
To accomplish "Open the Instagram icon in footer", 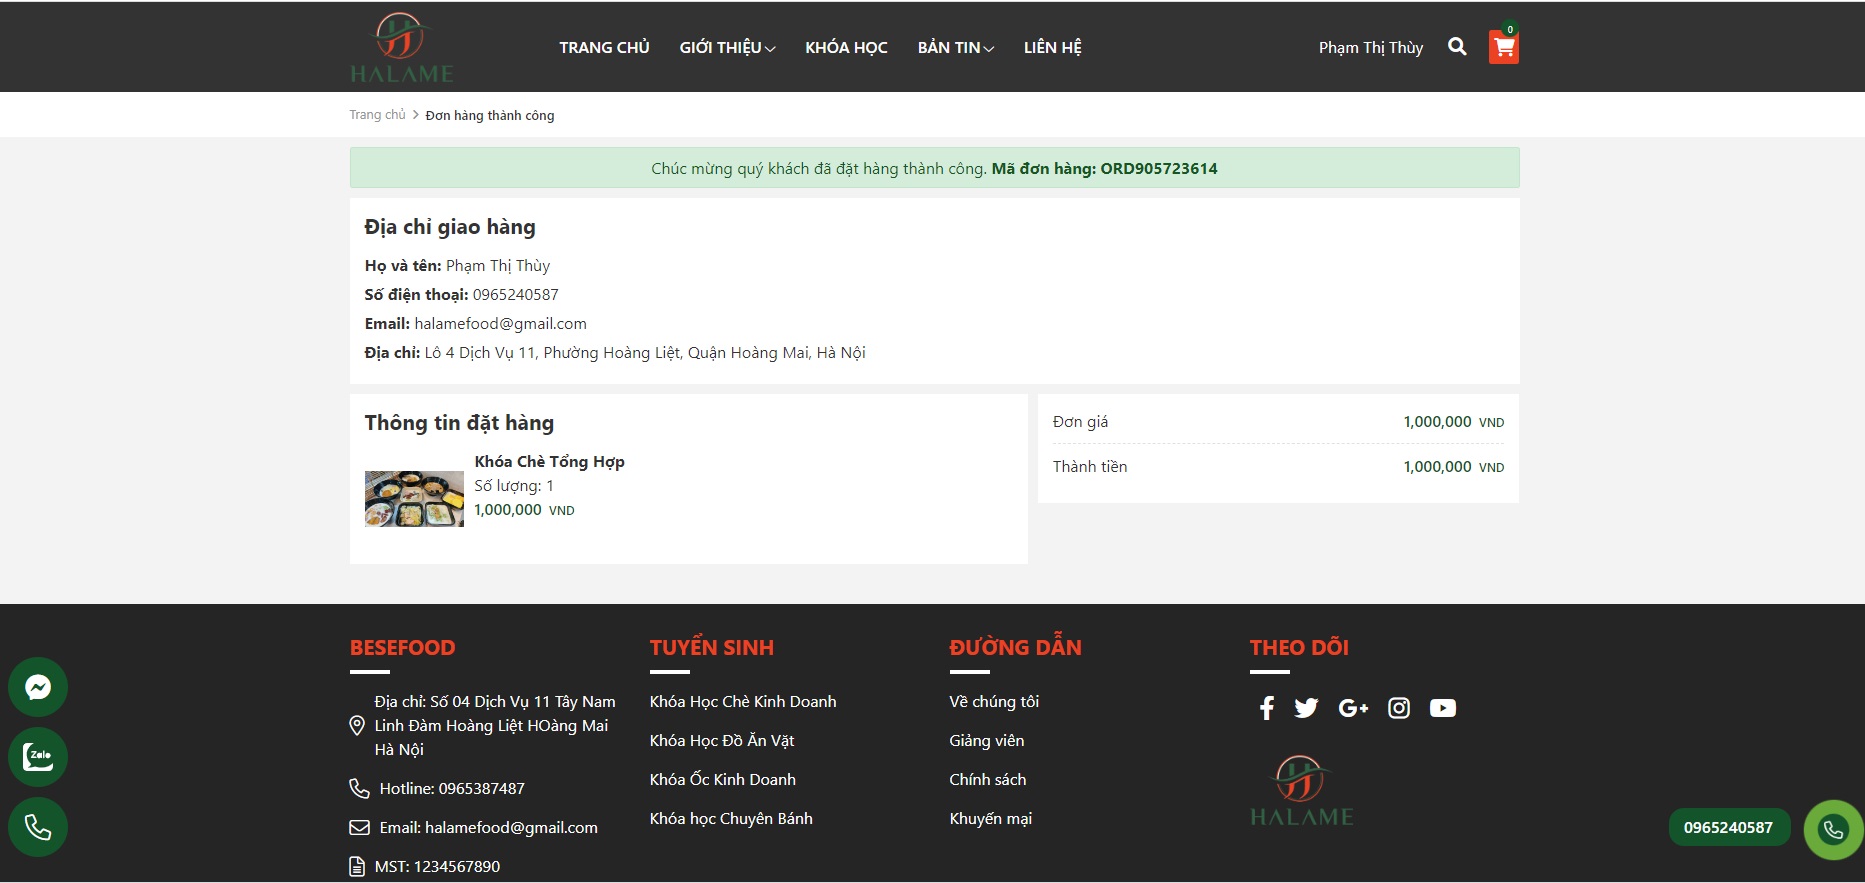I will (x=1399, y=708).
